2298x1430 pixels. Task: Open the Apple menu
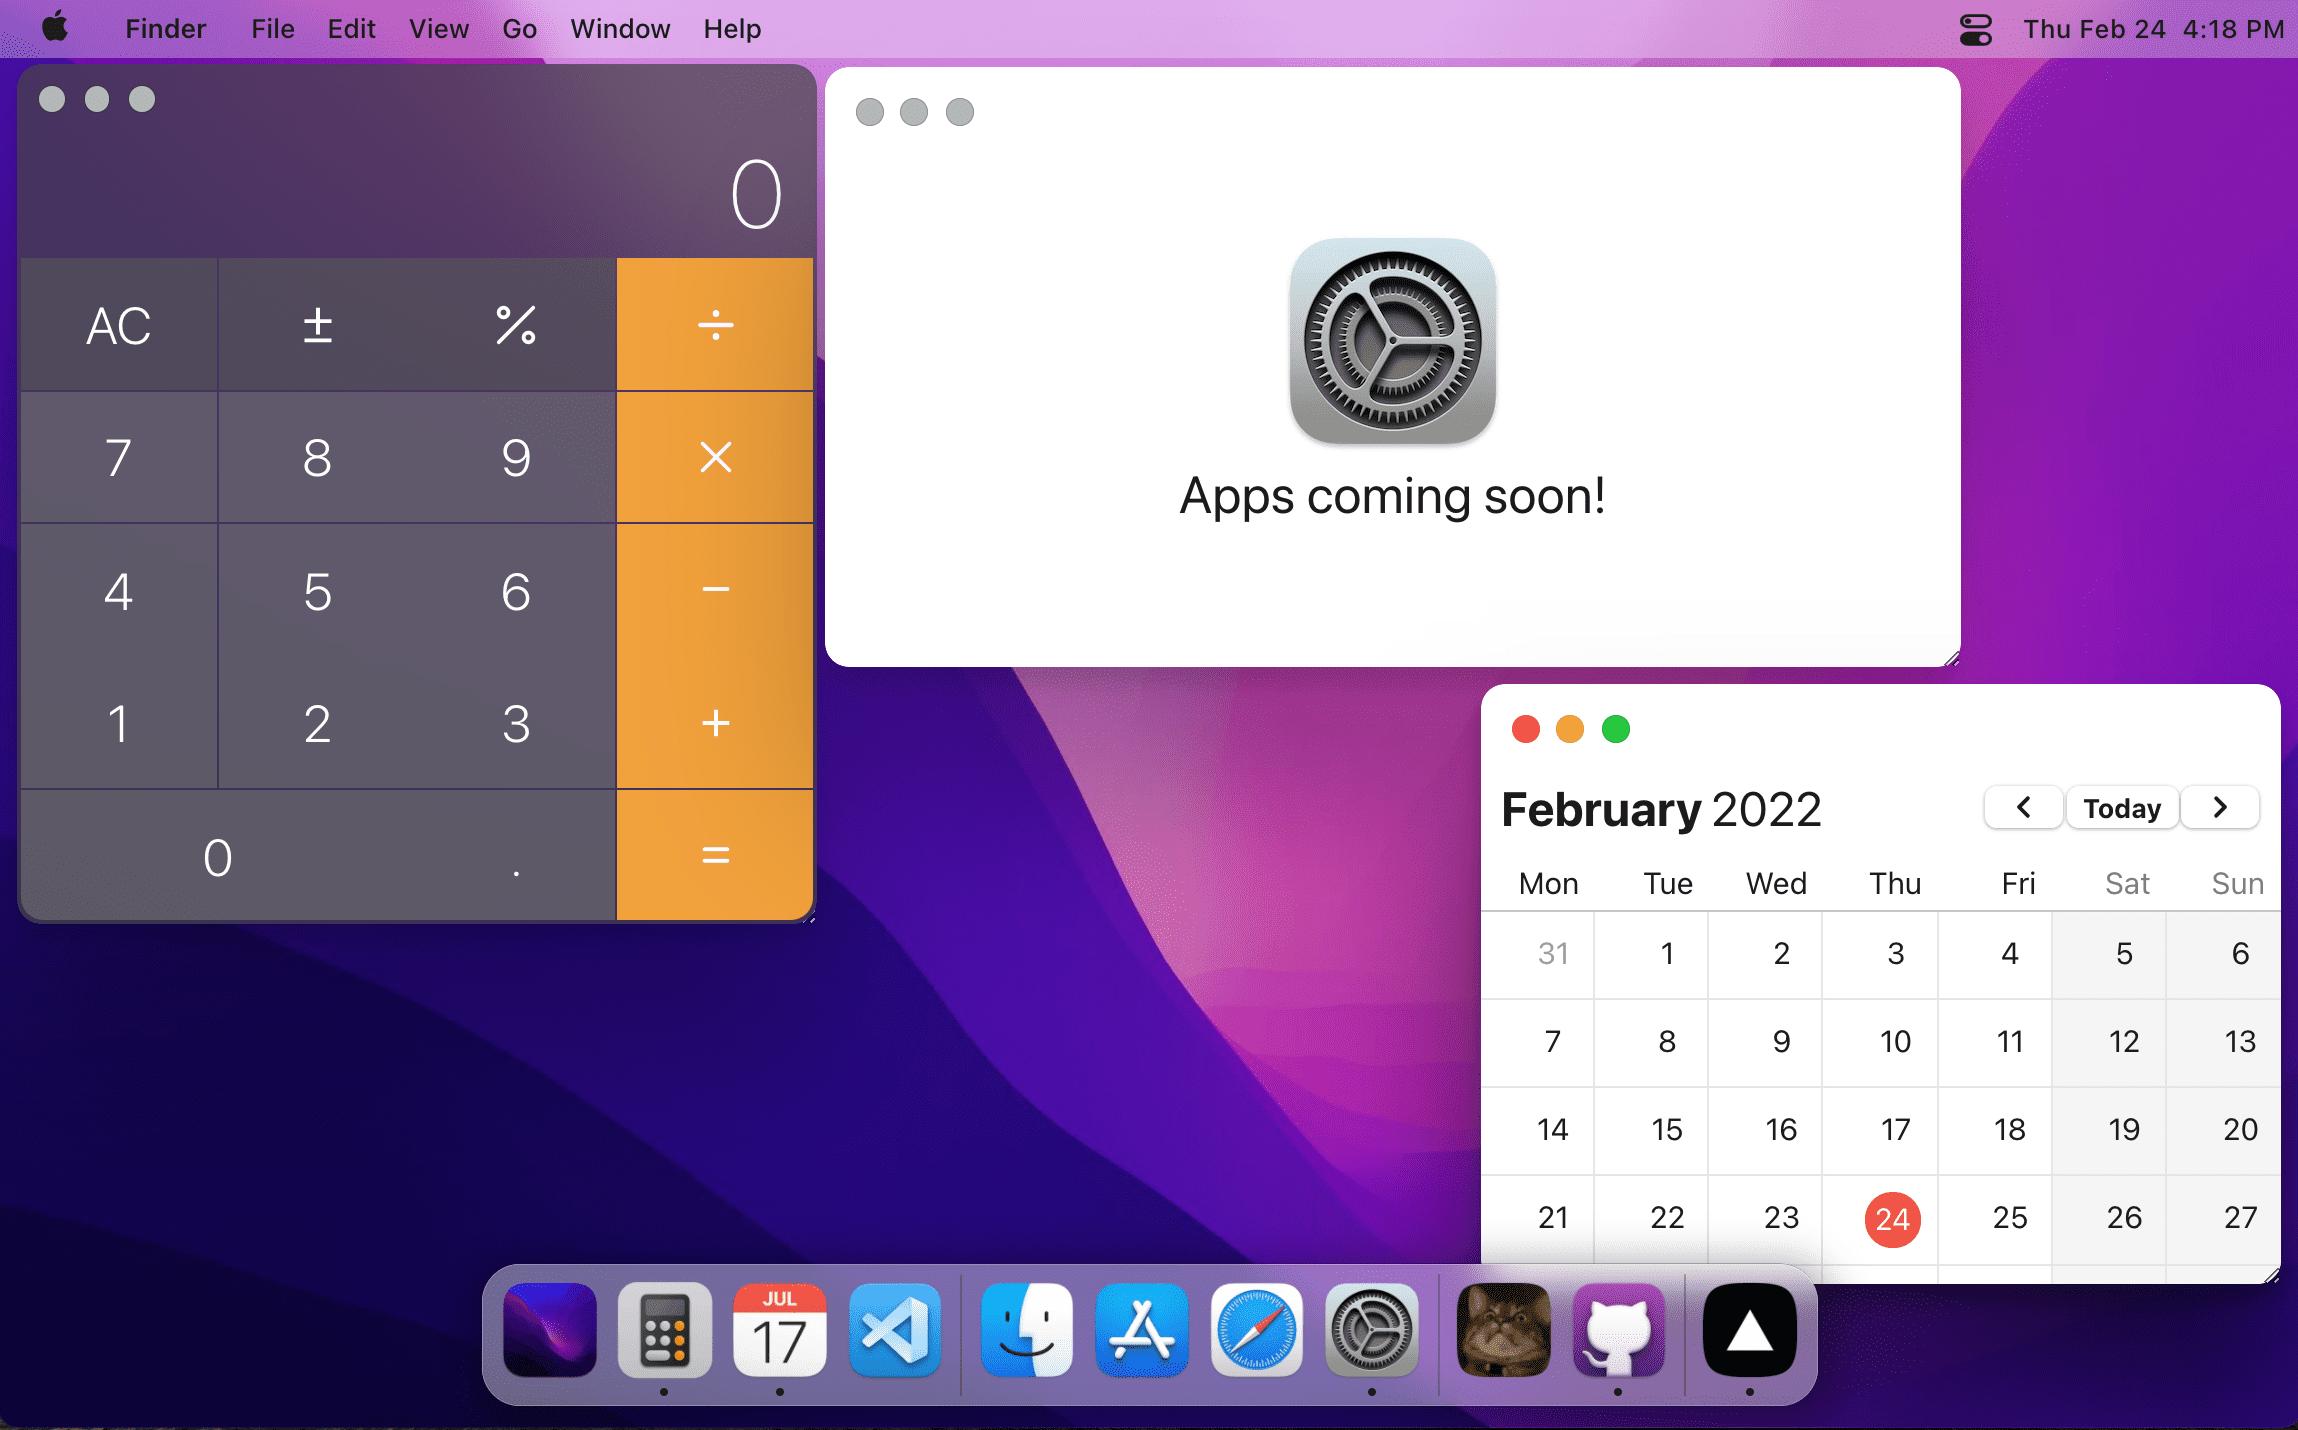(55, 28)
